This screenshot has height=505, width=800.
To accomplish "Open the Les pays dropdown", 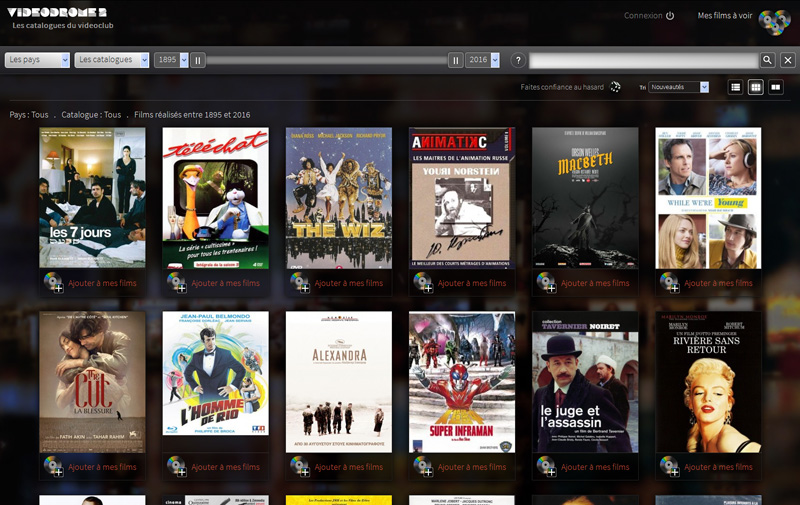I will [37, 60].
